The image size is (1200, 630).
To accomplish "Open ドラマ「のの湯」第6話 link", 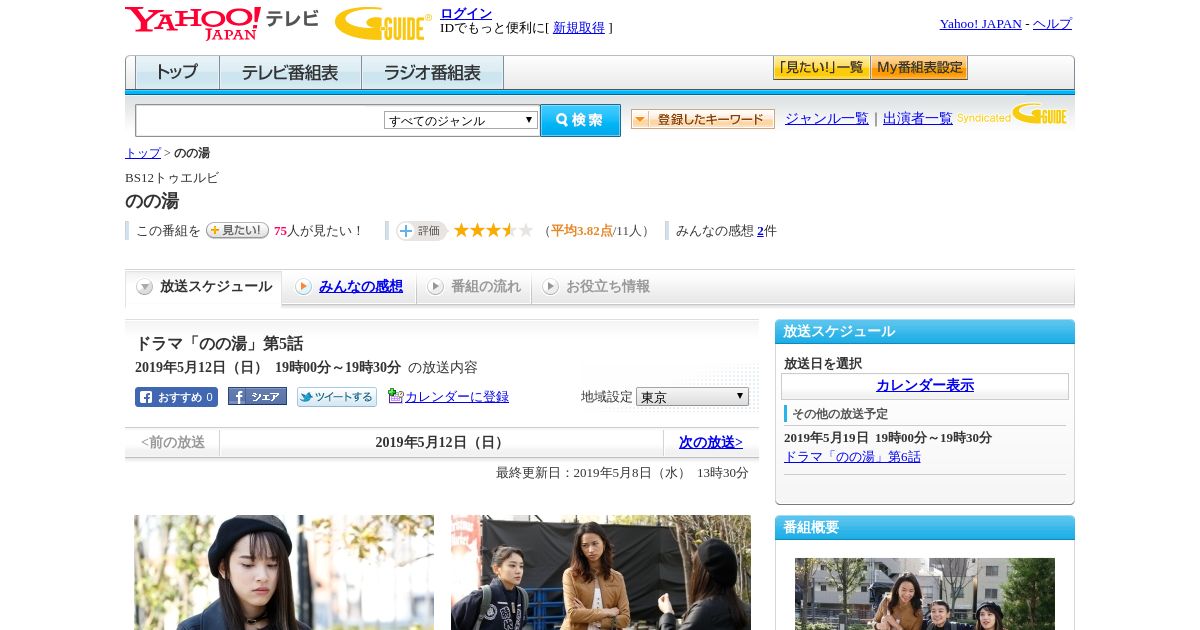I will pyautogui.click(x=852, y=457).
